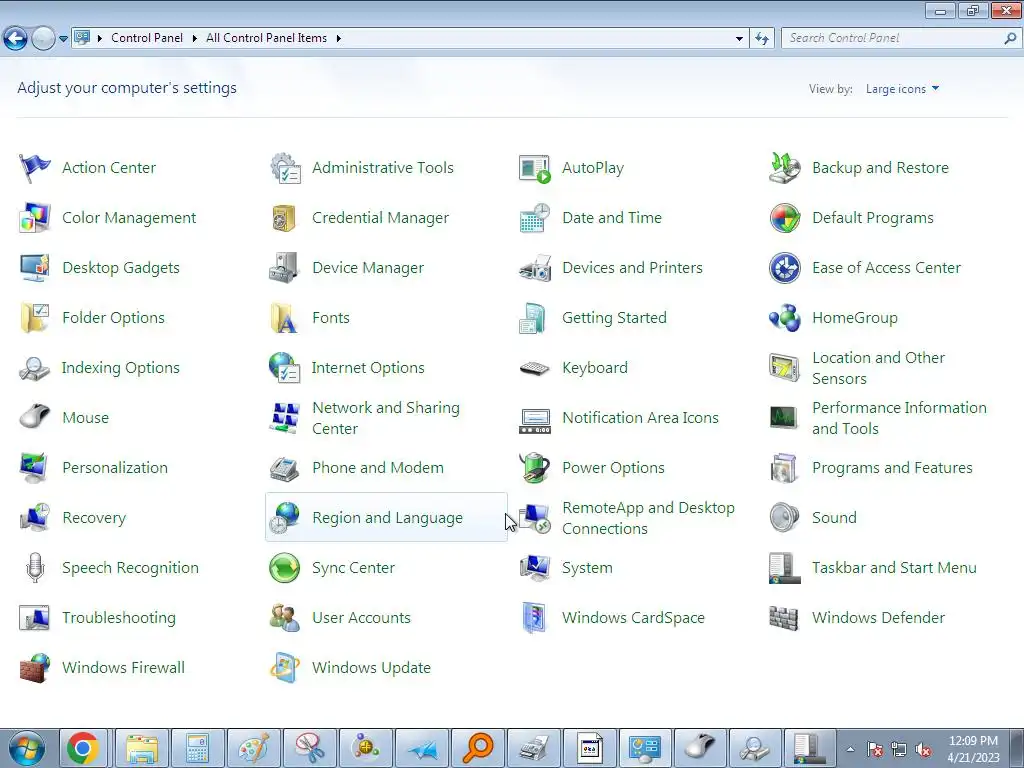Click the Refresh button next to address bar
1024x768 pixels.
(x=761, y=39)
